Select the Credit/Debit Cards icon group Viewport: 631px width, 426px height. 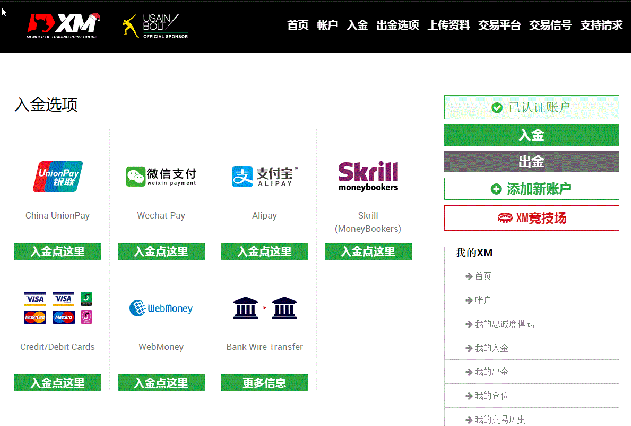pyautogui.click(x=59, y=308)
